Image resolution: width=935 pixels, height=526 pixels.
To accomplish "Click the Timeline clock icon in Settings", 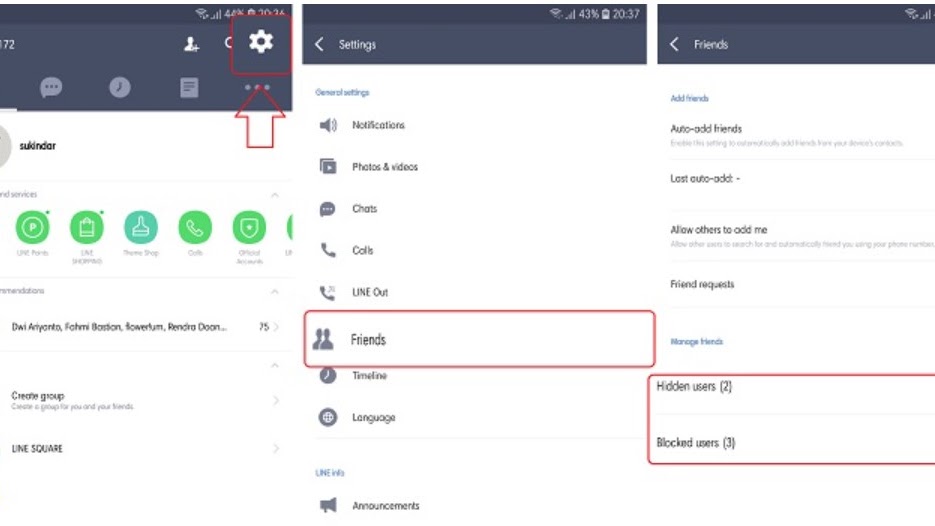I will click(327, 376).
